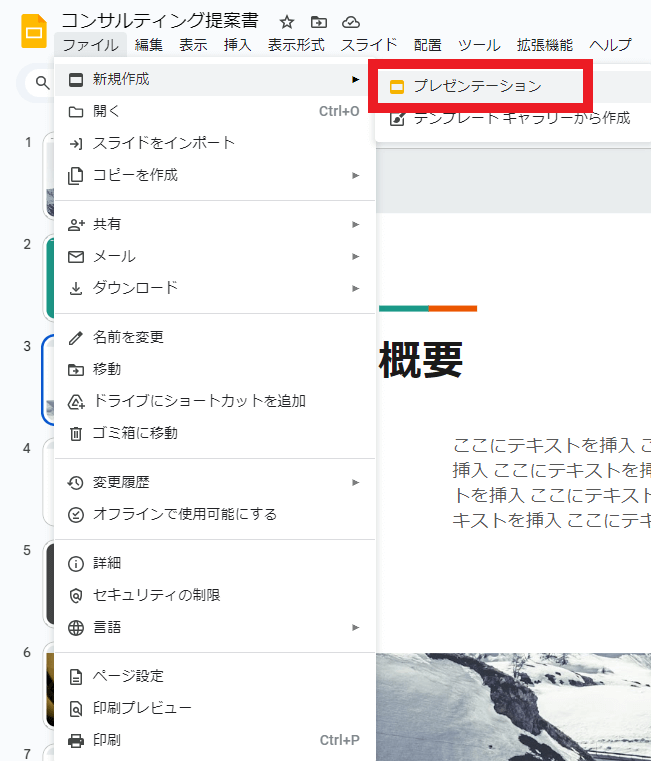This screenshot has height=761, width=651.
Task: Select slide 6 thumbnail
Action: (49, 686)
